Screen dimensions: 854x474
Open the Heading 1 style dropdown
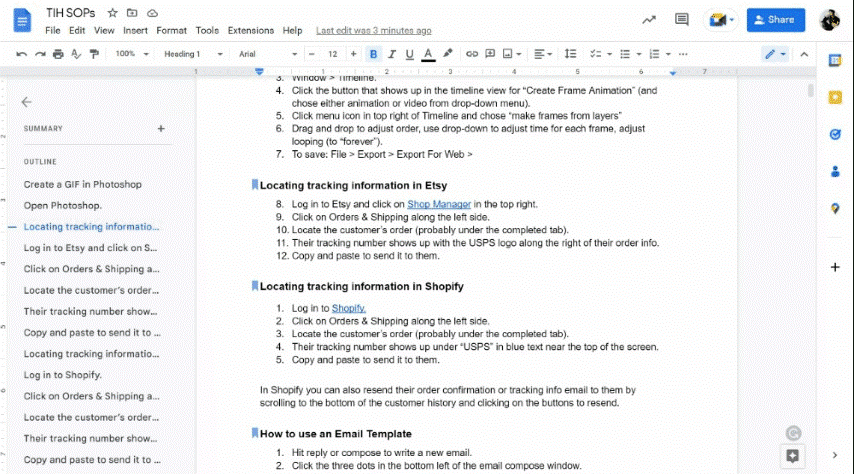(189, 54)
